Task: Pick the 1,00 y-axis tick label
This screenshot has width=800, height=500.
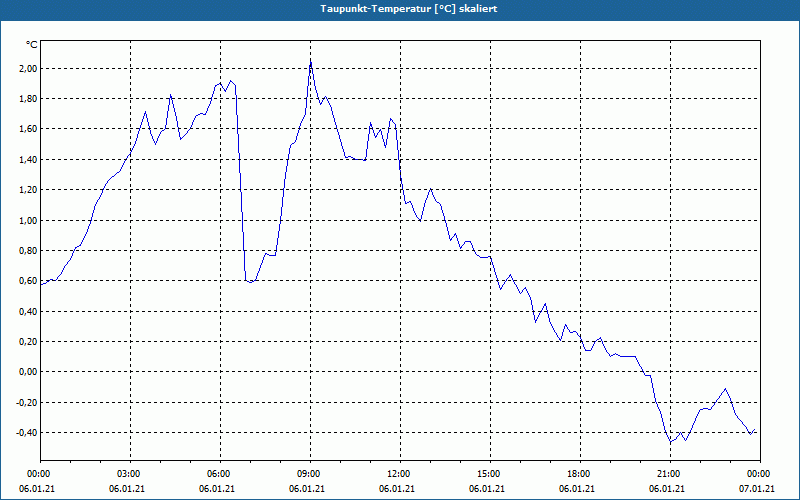Action: point(27,220)
